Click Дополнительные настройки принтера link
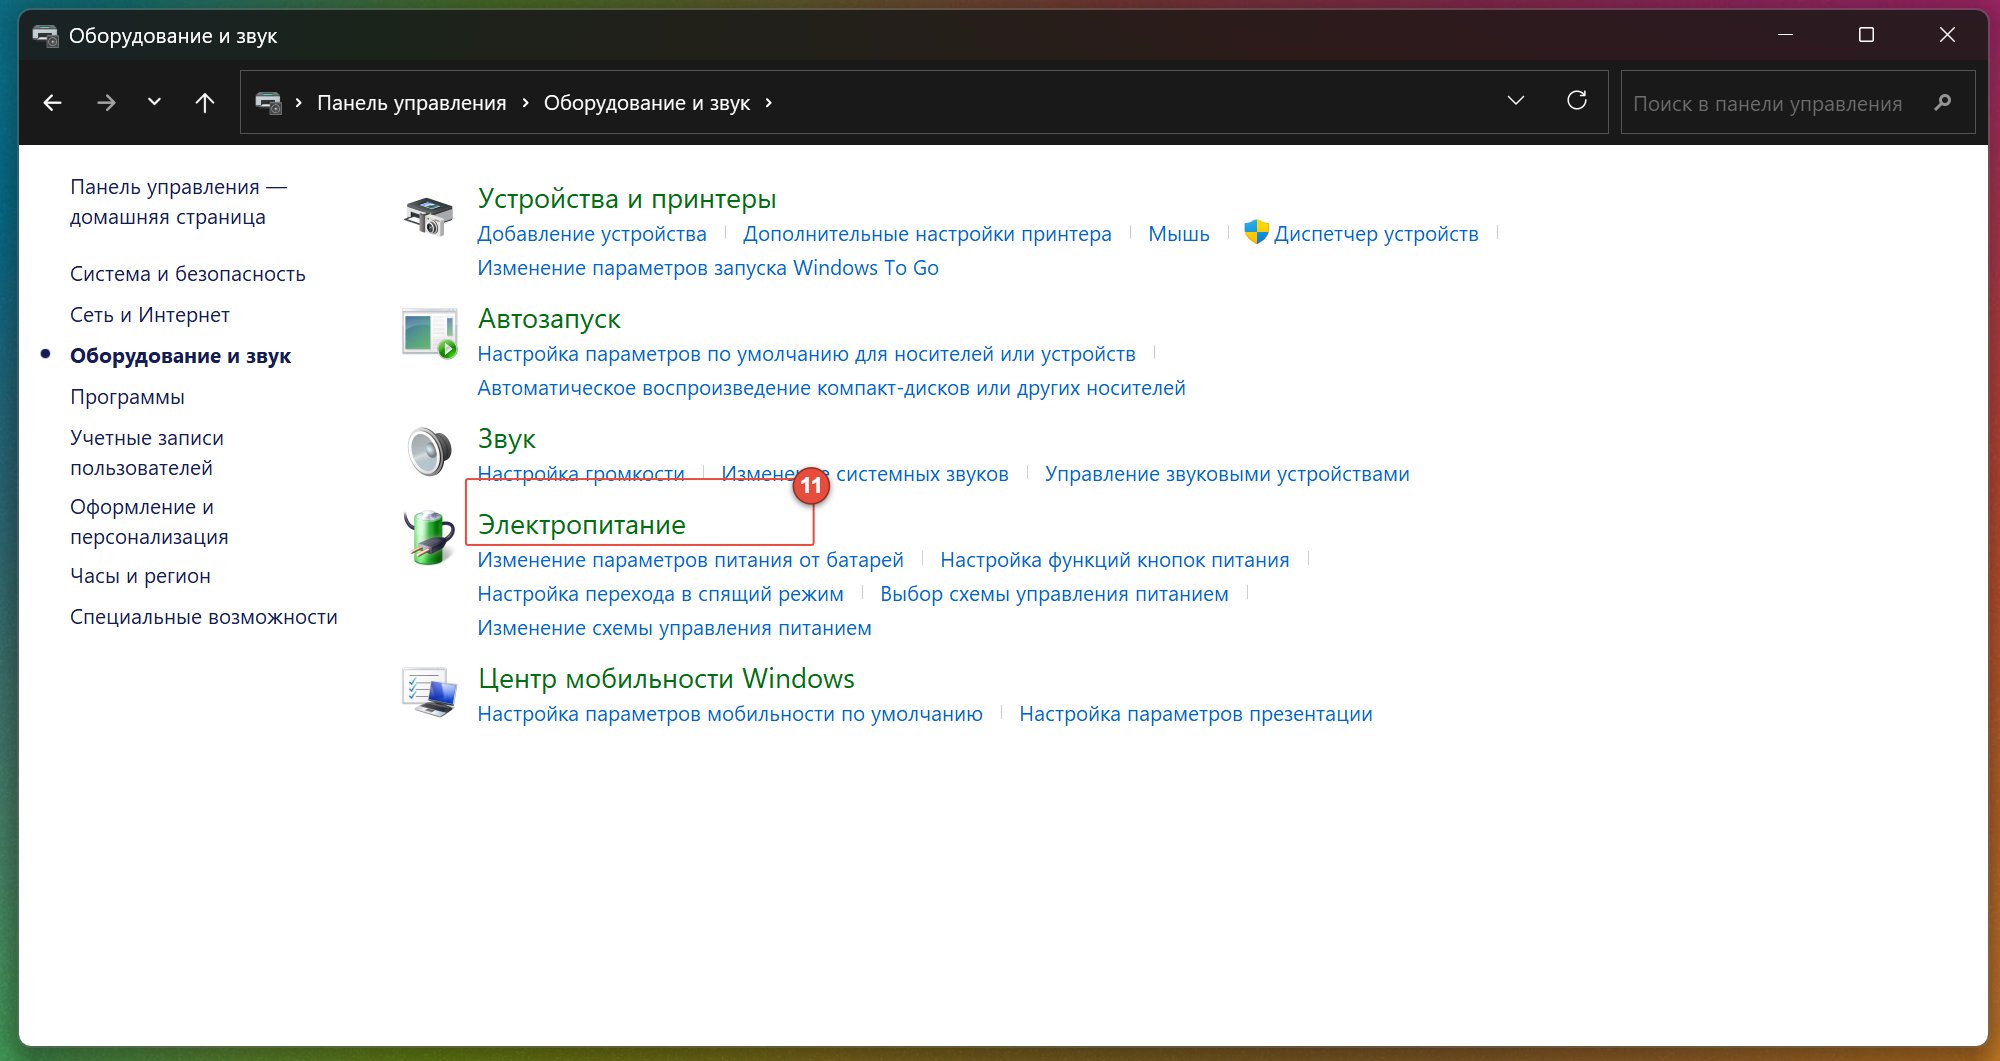Viewport: 2000px width, 1061px height. tap(927, 234)
